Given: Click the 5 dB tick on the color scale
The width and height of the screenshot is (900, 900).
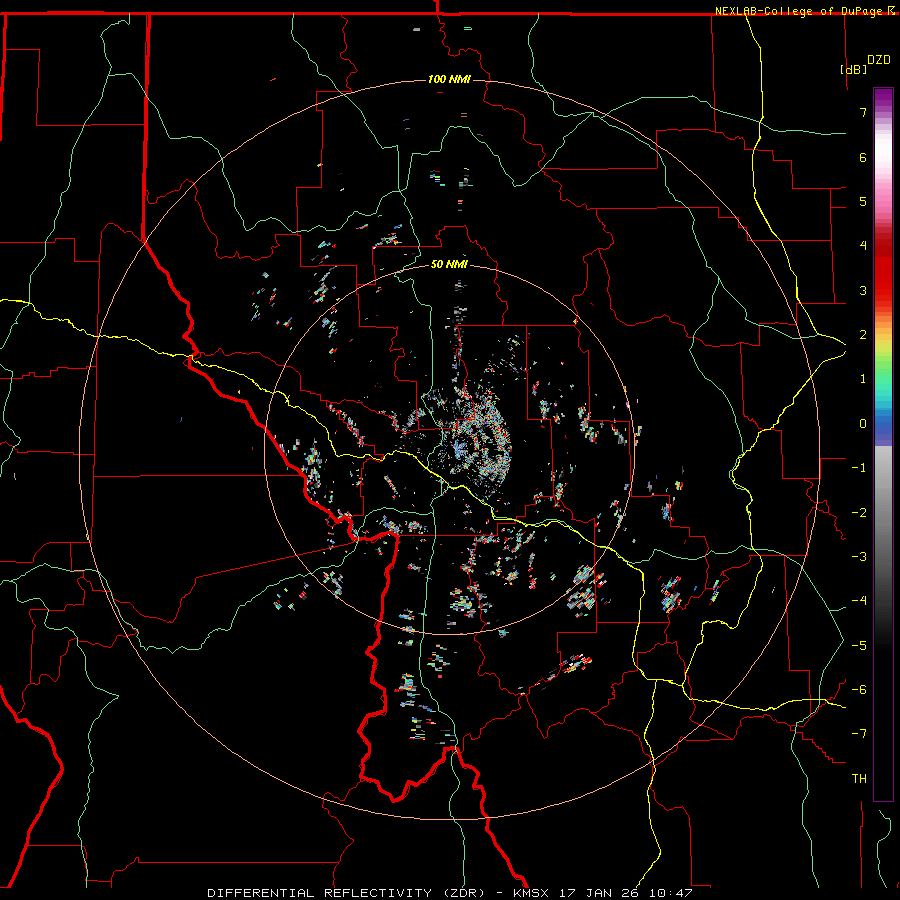Looking at the screenshot, I should [x=863, y=201].
